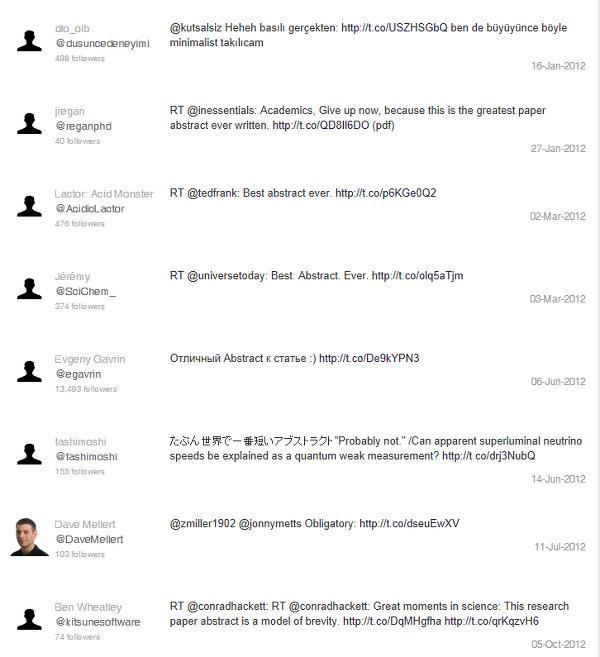Click dlo_olb's default avatar icon

click(x=29, y=41)
